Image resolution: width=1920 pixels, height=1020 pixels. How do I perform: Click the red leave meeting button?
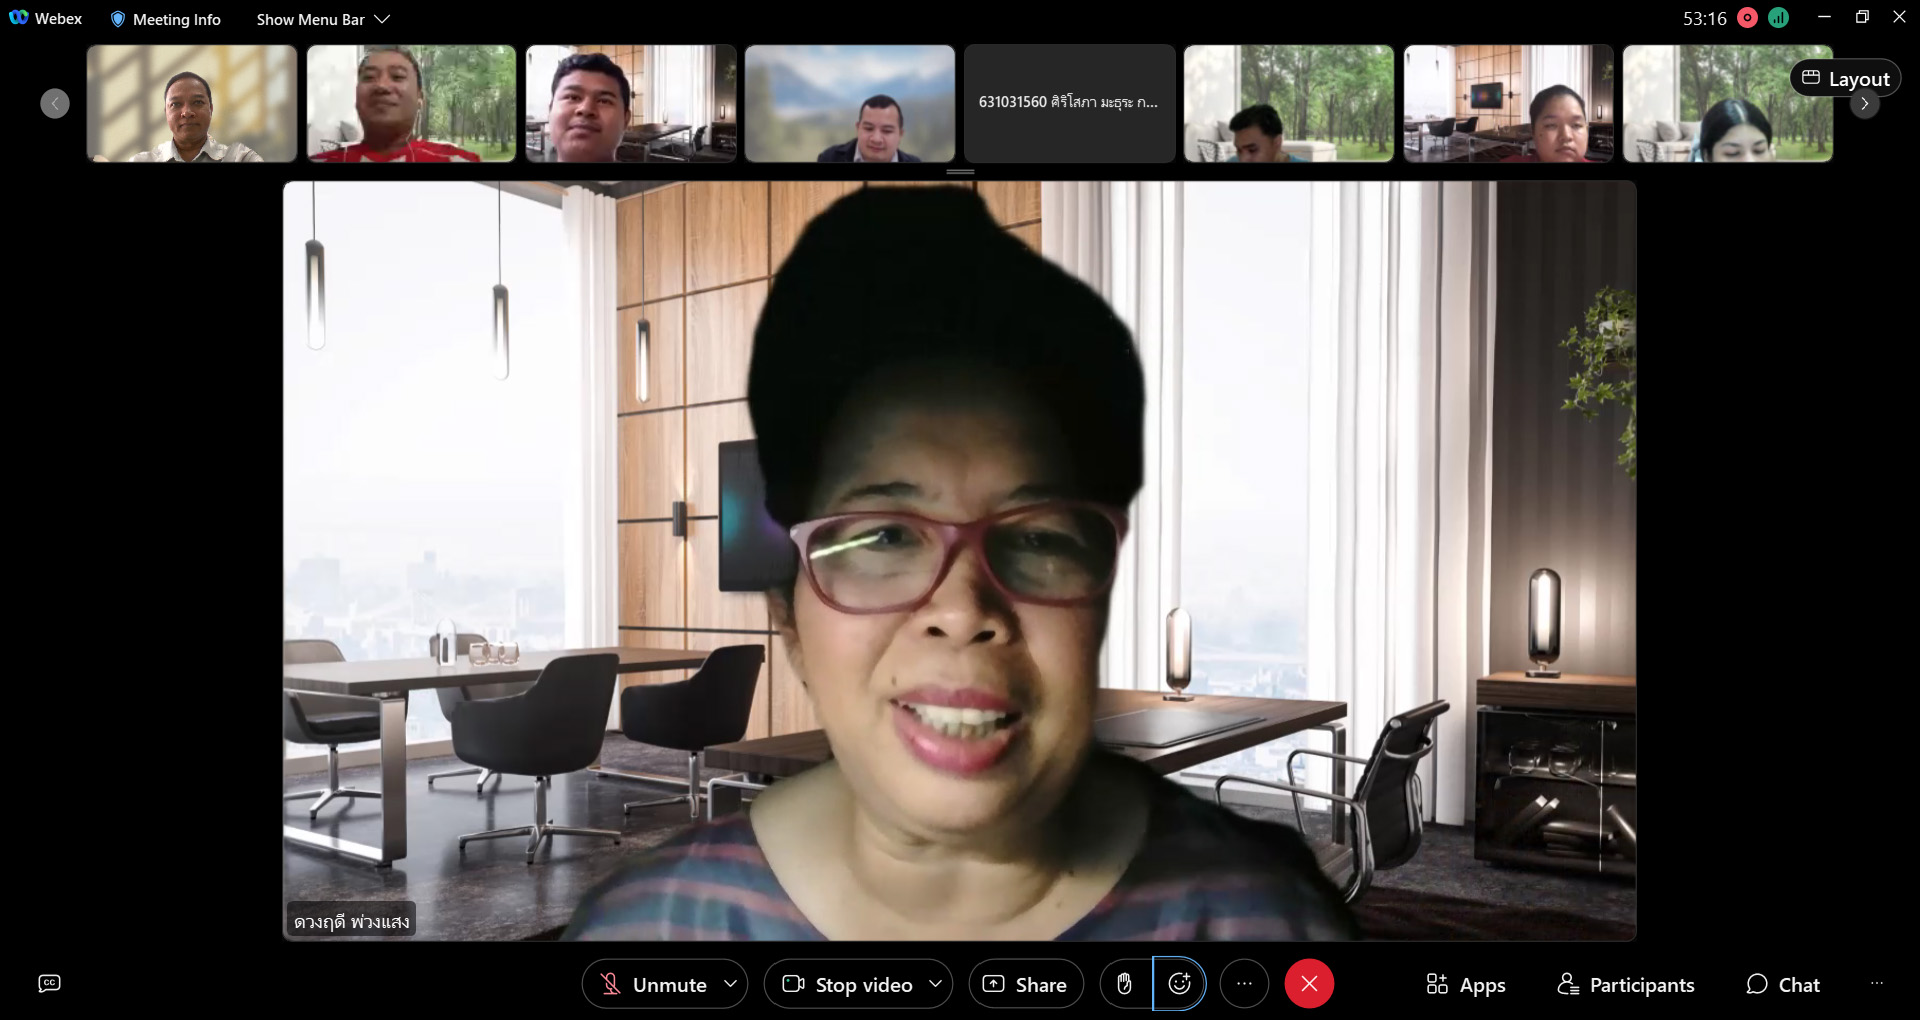point(1309,984)
